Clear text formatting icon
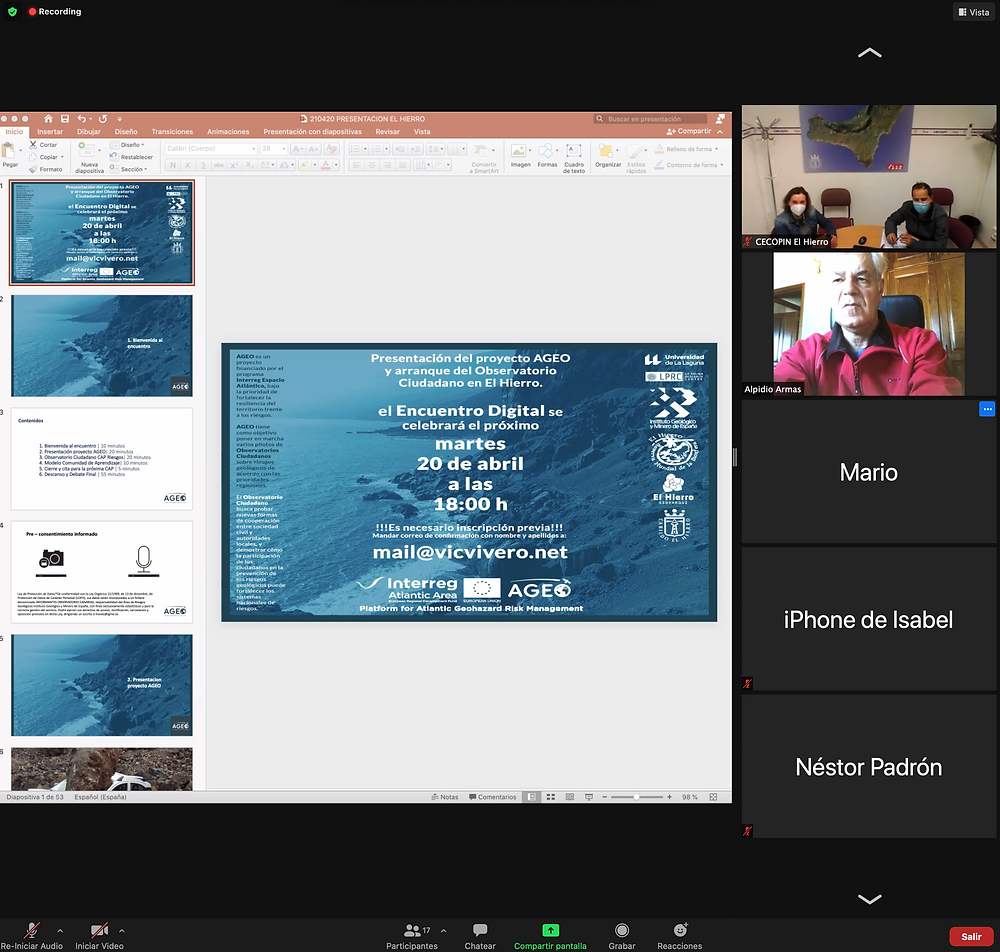The image size is (1000, 952). 332,149
